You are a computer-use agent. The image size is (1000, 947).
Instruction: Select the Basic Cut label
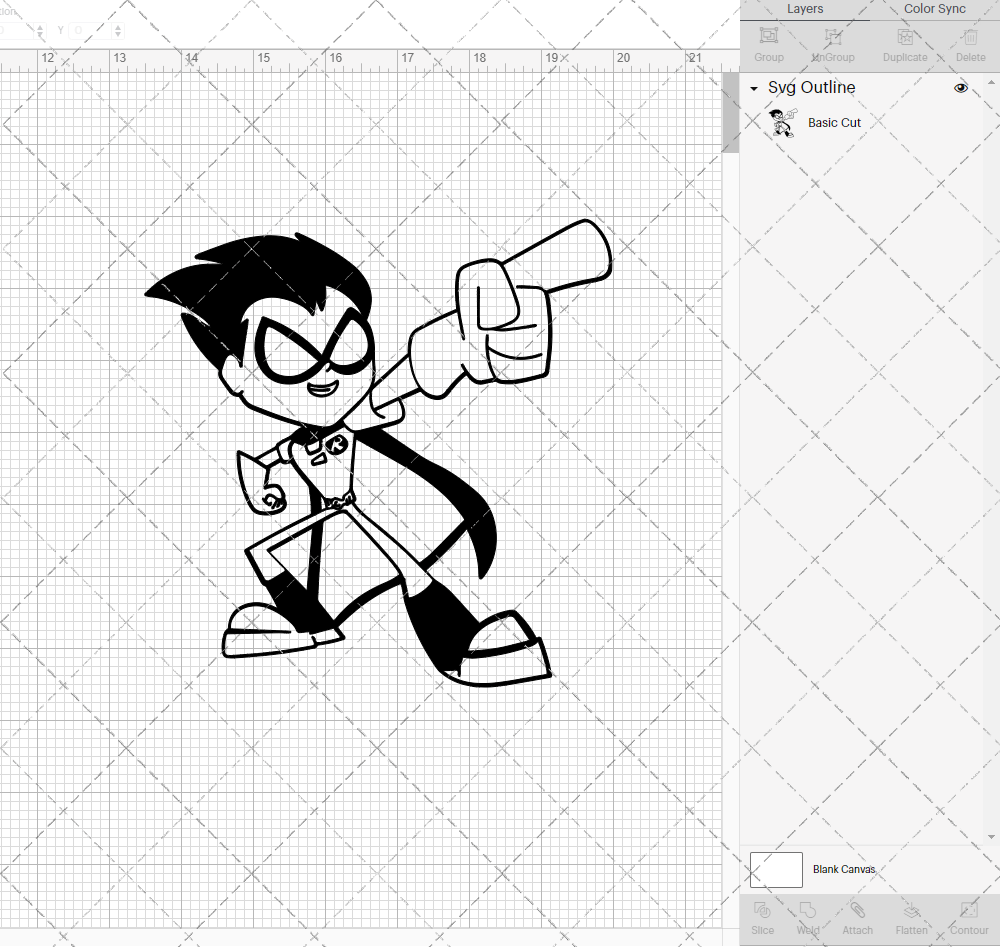[x=834, y=122]
